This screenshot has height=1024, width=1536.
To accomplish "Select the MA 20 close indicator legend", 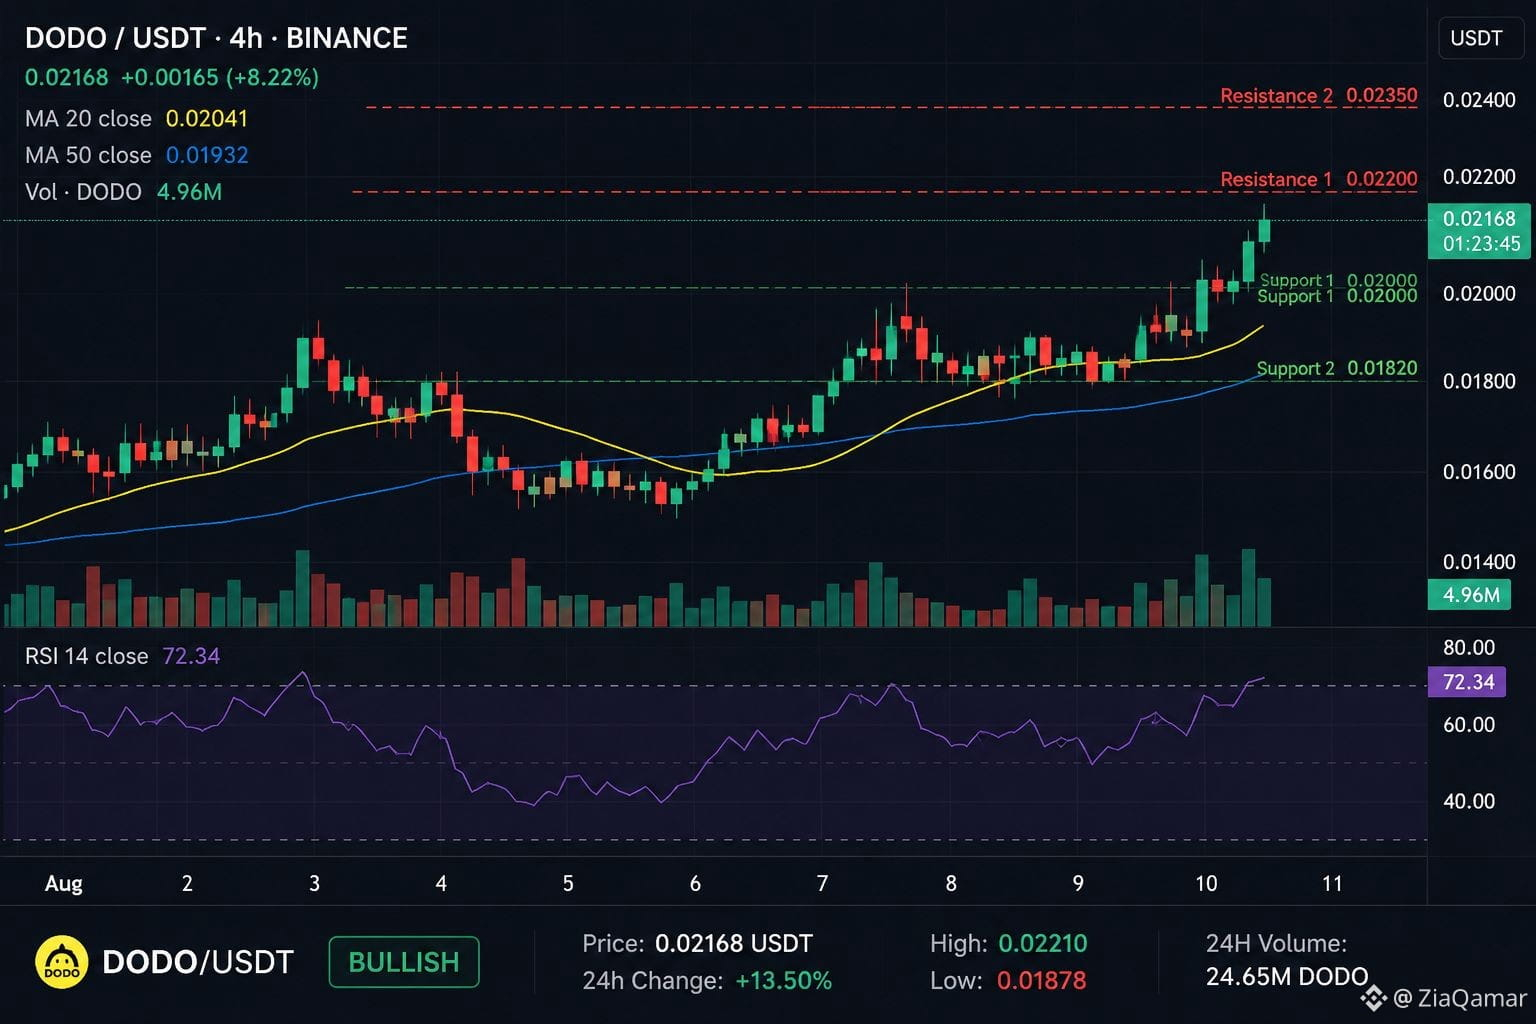I will (136, 118).
